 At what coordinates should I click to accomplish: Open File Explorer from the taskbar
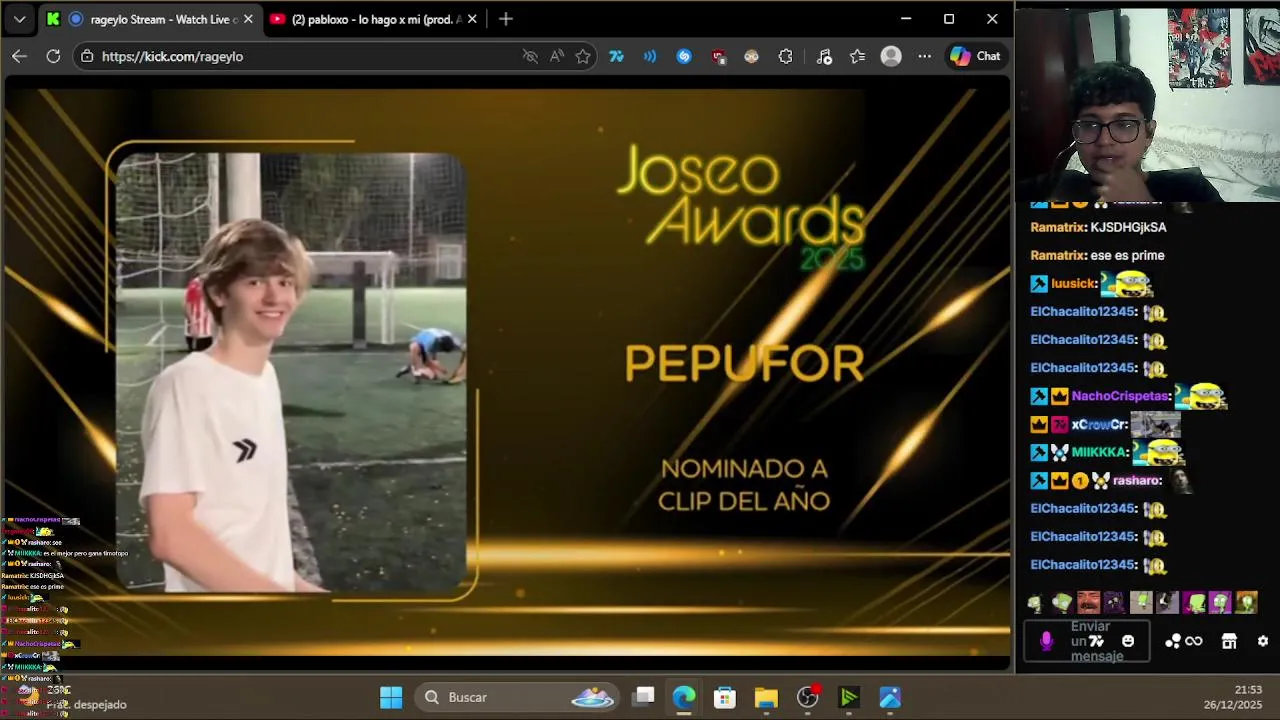pyautogui.click(x=766, y=697)
